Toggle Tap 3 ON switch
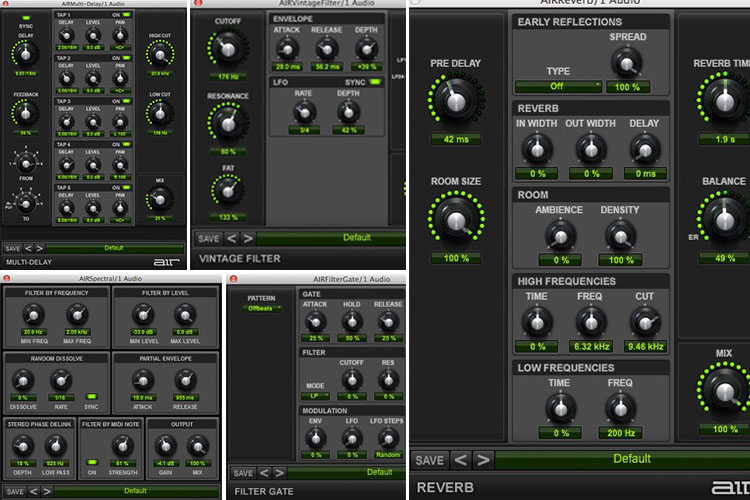 (x=127, y=101)
